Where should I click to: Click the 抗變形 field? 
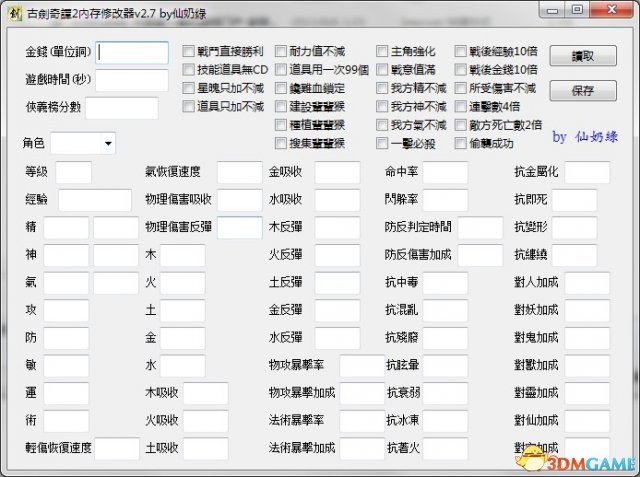(574, 228)
